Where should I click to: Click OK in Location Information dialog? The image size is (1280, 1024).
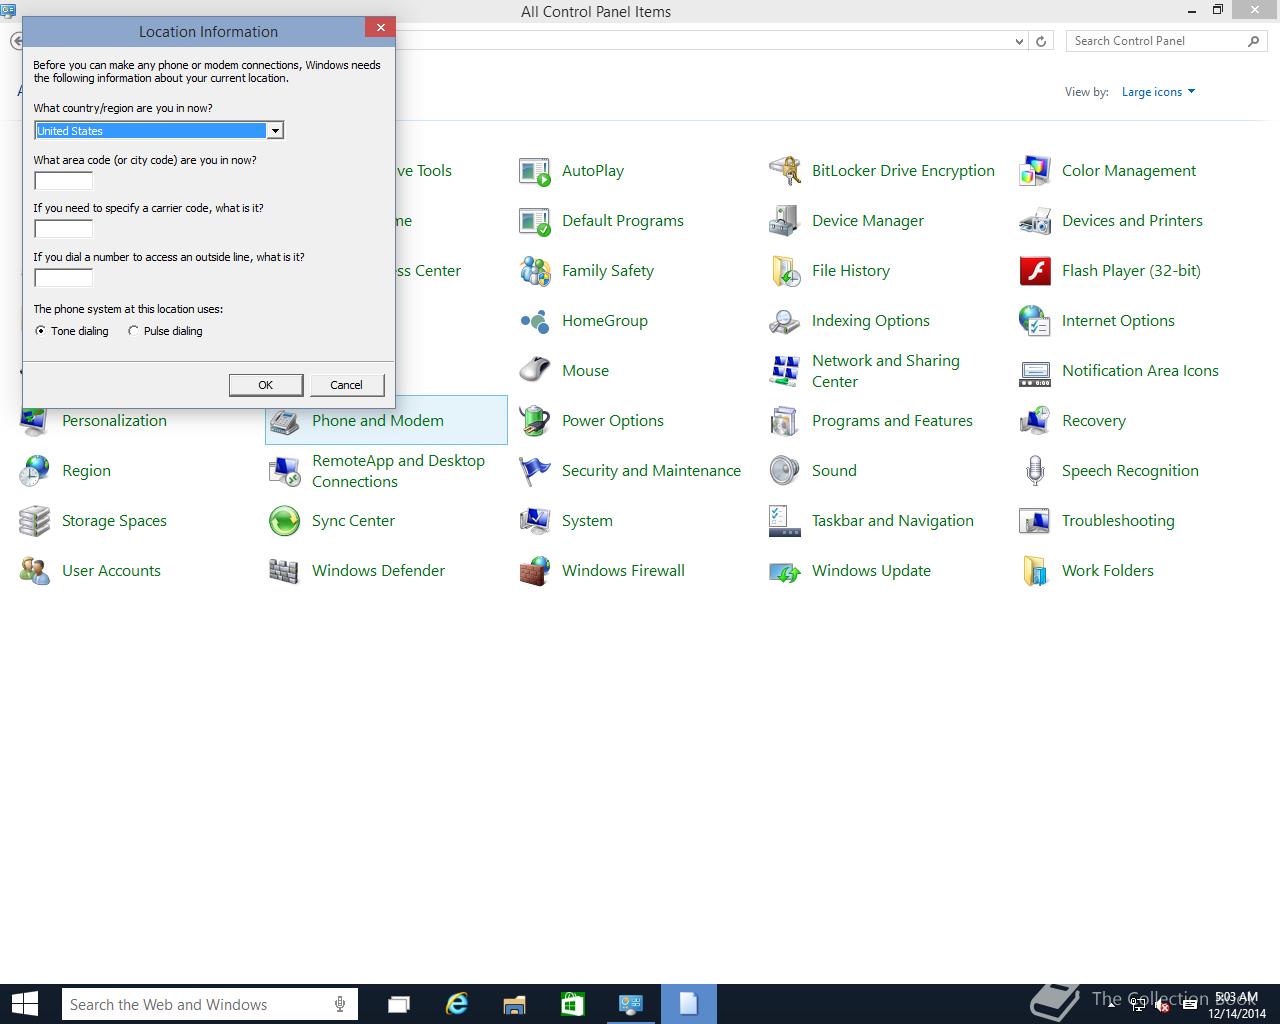(266, 385)
